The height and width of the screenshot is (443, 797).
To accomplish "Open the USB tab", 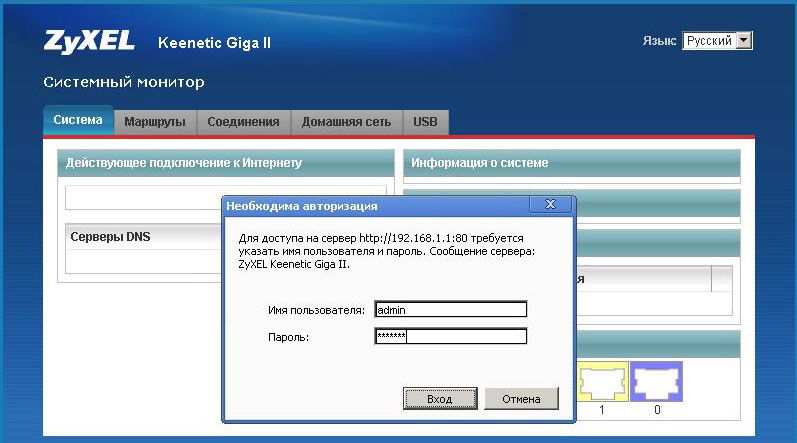I will (425, 122).
